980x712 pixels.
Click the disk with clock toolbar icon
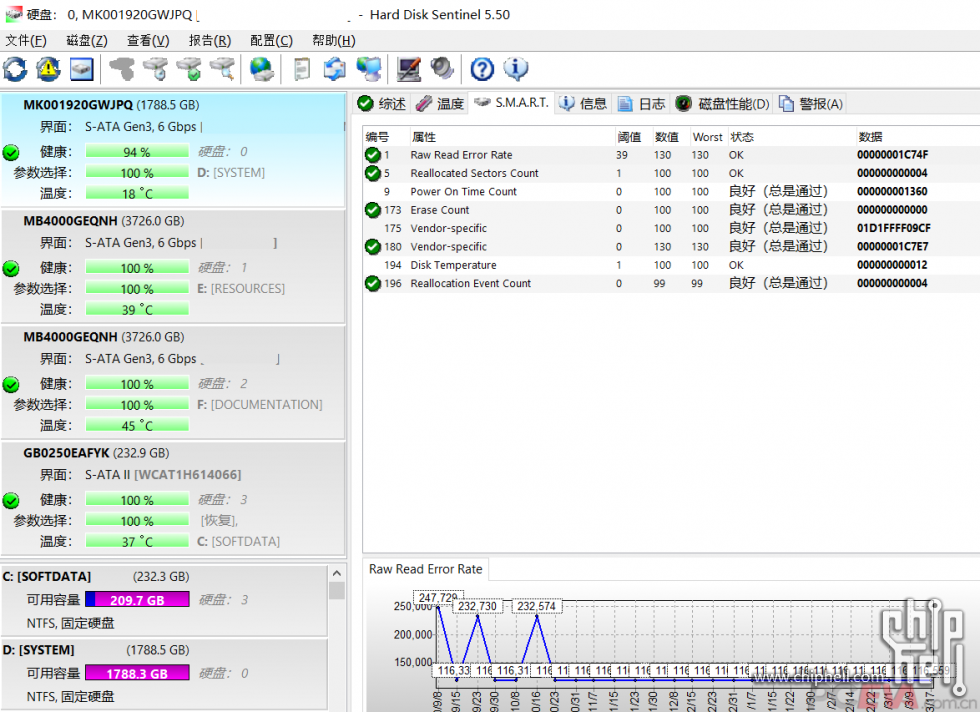pyautogui.click(x=155, y=69)
